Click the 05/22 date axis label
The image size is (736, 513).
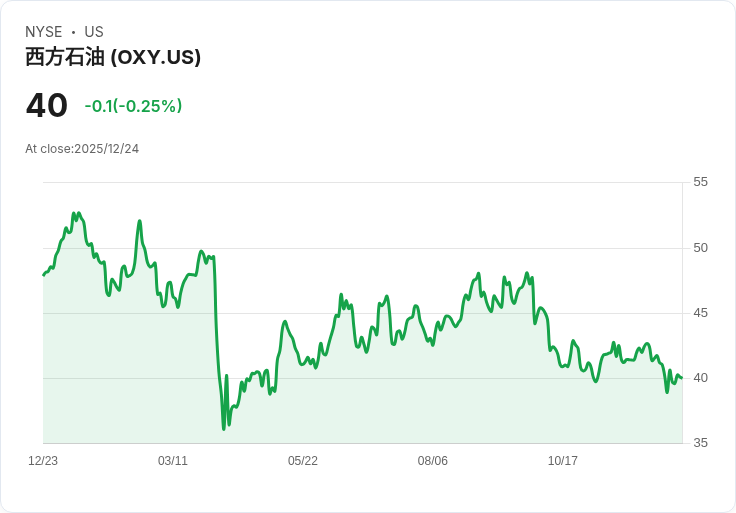pyautogui.click(x=303, y=461)
